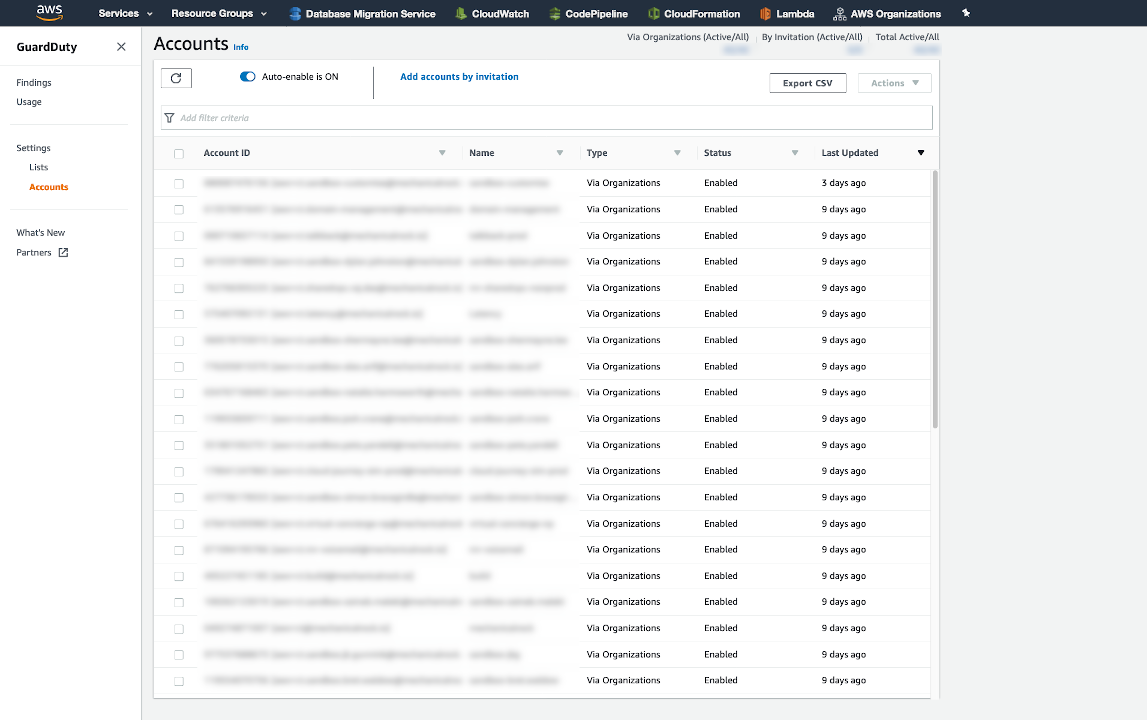Open Status column filter arrow

pos(795,153)
